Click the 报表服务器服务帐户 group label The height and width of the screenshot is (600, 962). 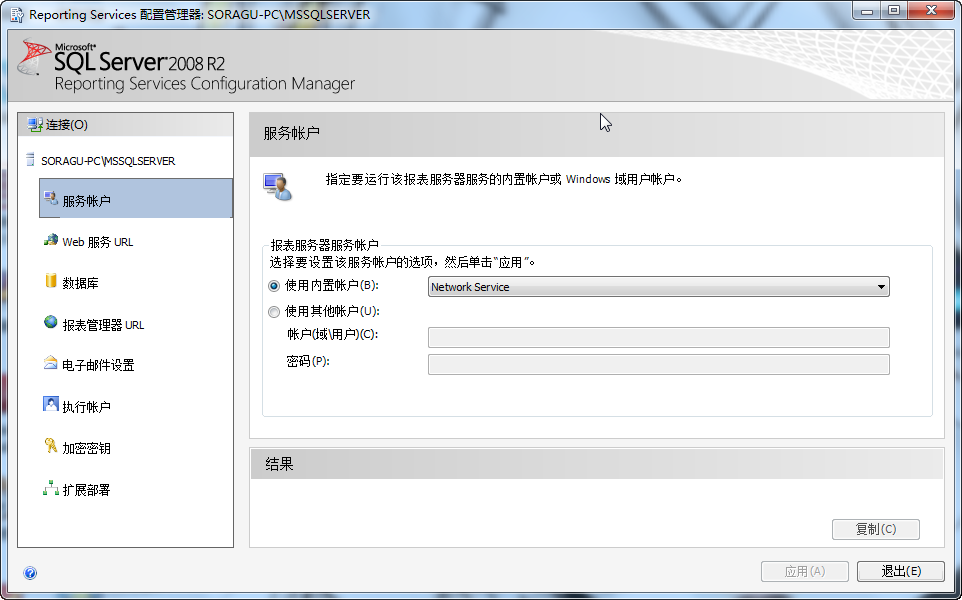pos(324,245)
